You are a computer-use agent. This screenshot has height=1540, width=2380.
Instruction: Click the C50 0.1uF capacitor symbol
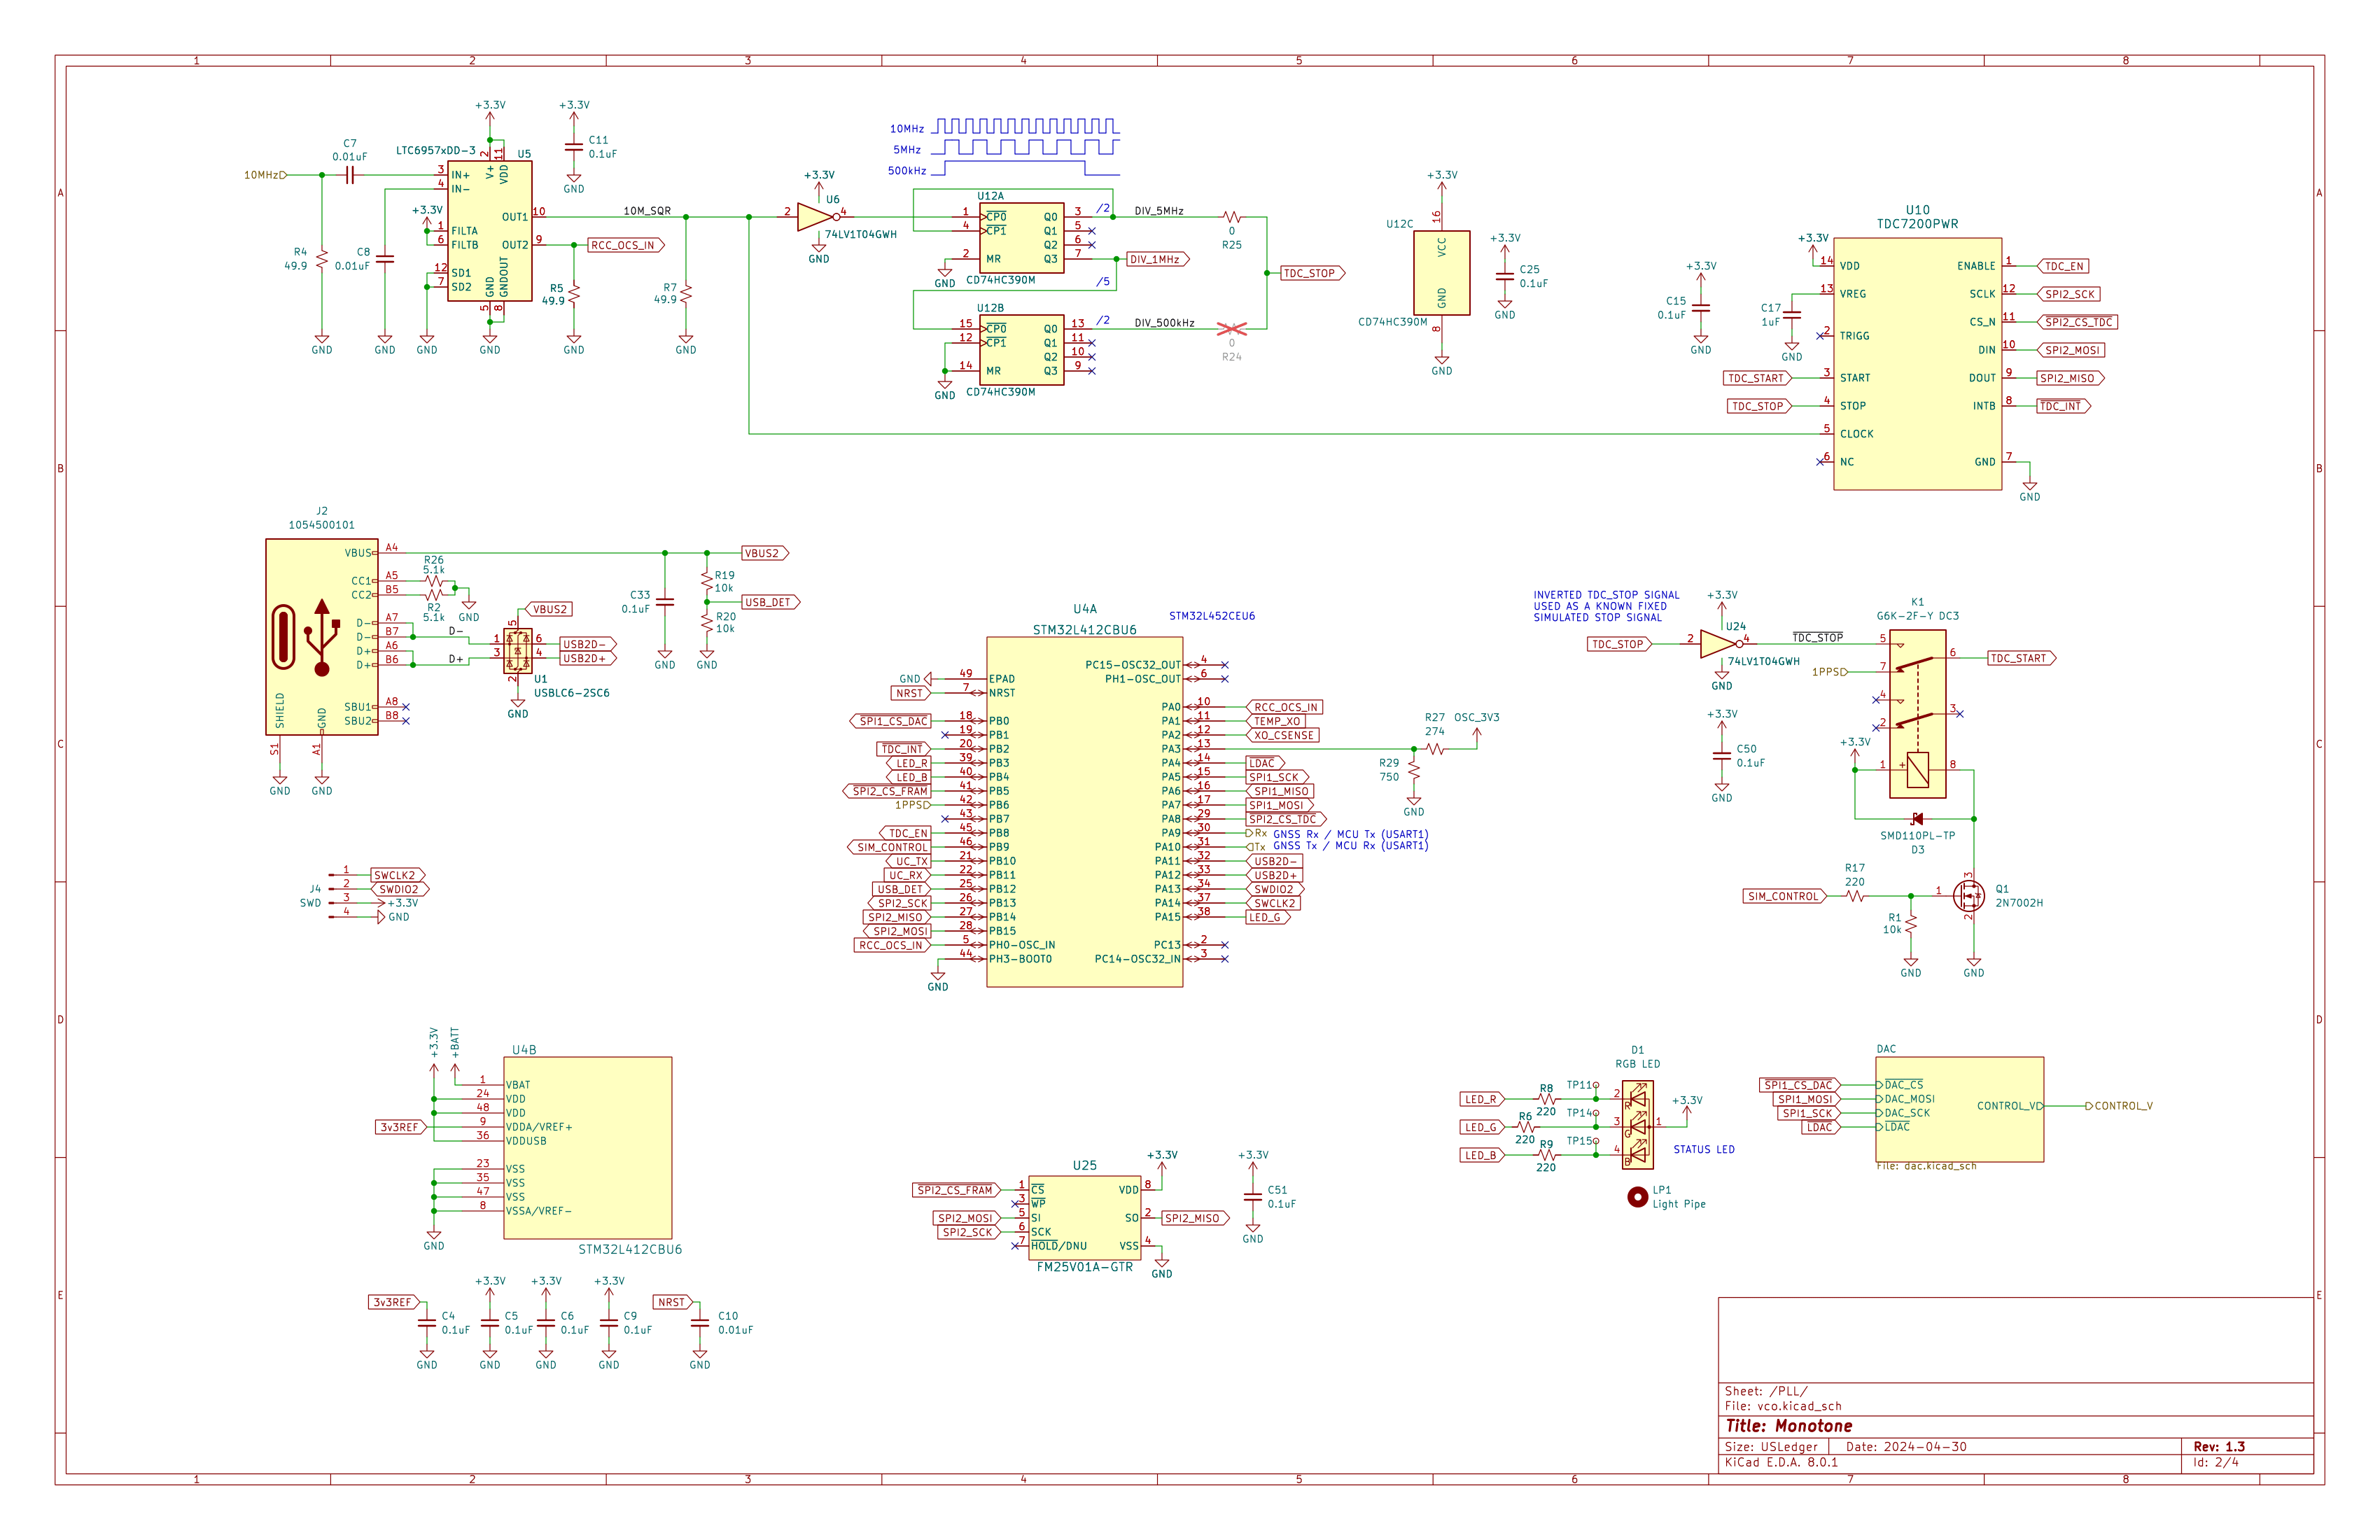click(1721, 756)
